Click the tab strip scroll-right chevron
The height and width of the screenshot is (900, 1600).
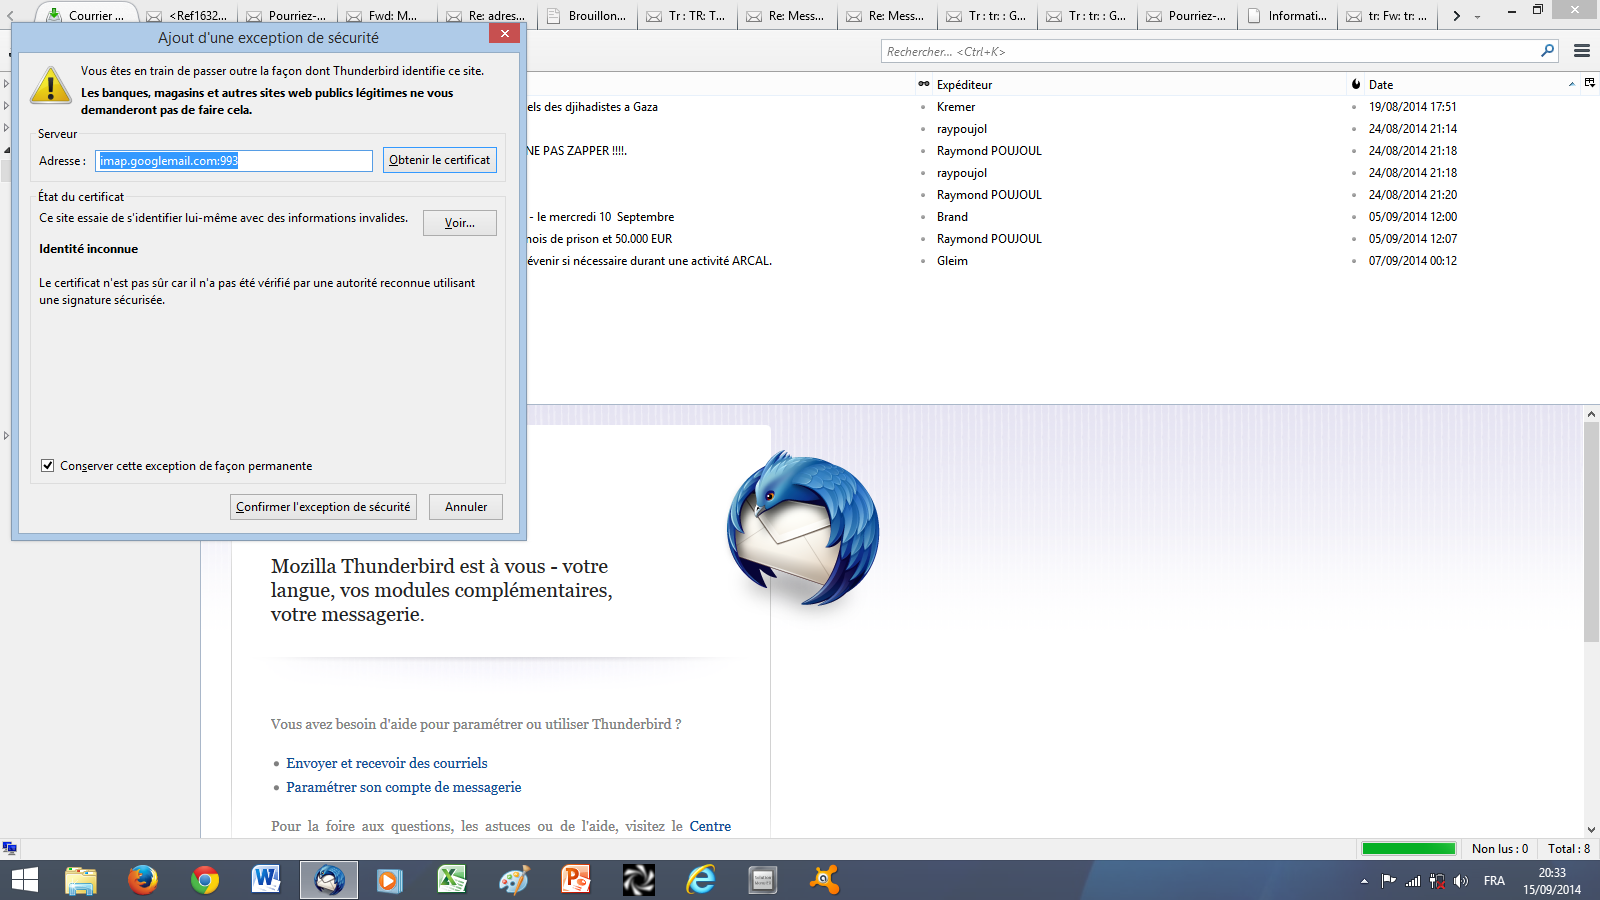(1456, 16)
